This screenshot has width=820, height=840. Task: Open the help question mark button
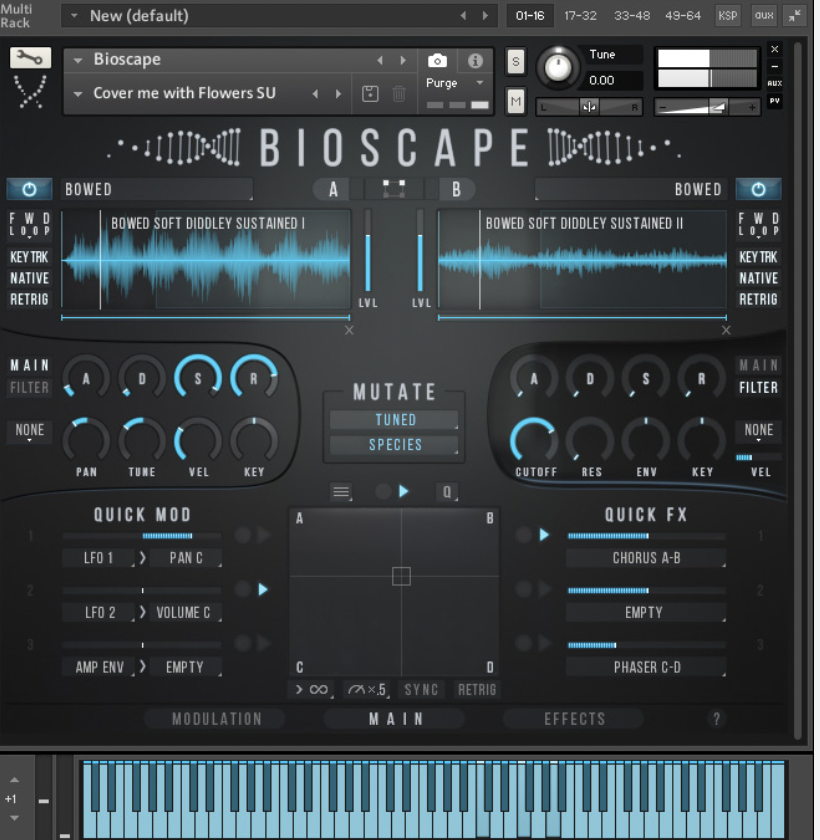(717, 718)
